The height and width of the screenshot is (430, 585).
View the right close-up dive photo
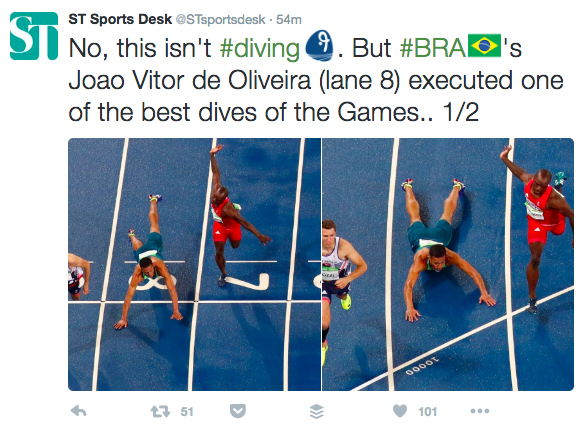point(448,264)
